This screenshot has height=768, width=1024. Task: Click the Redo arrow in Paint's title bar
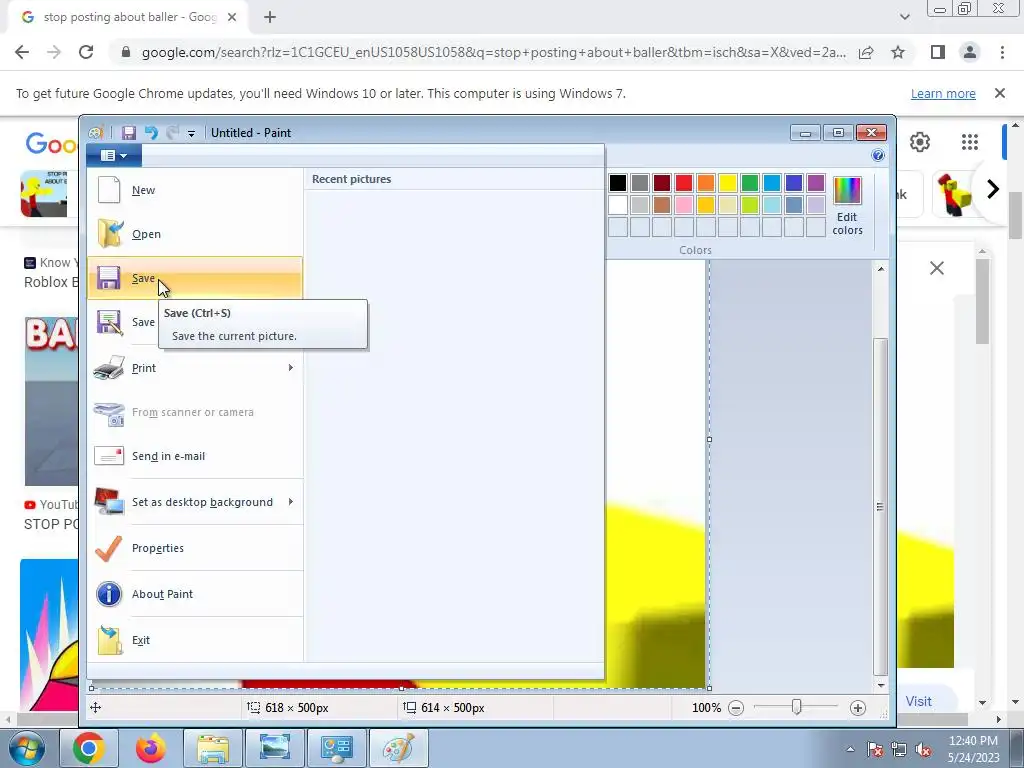coord(172,133)
